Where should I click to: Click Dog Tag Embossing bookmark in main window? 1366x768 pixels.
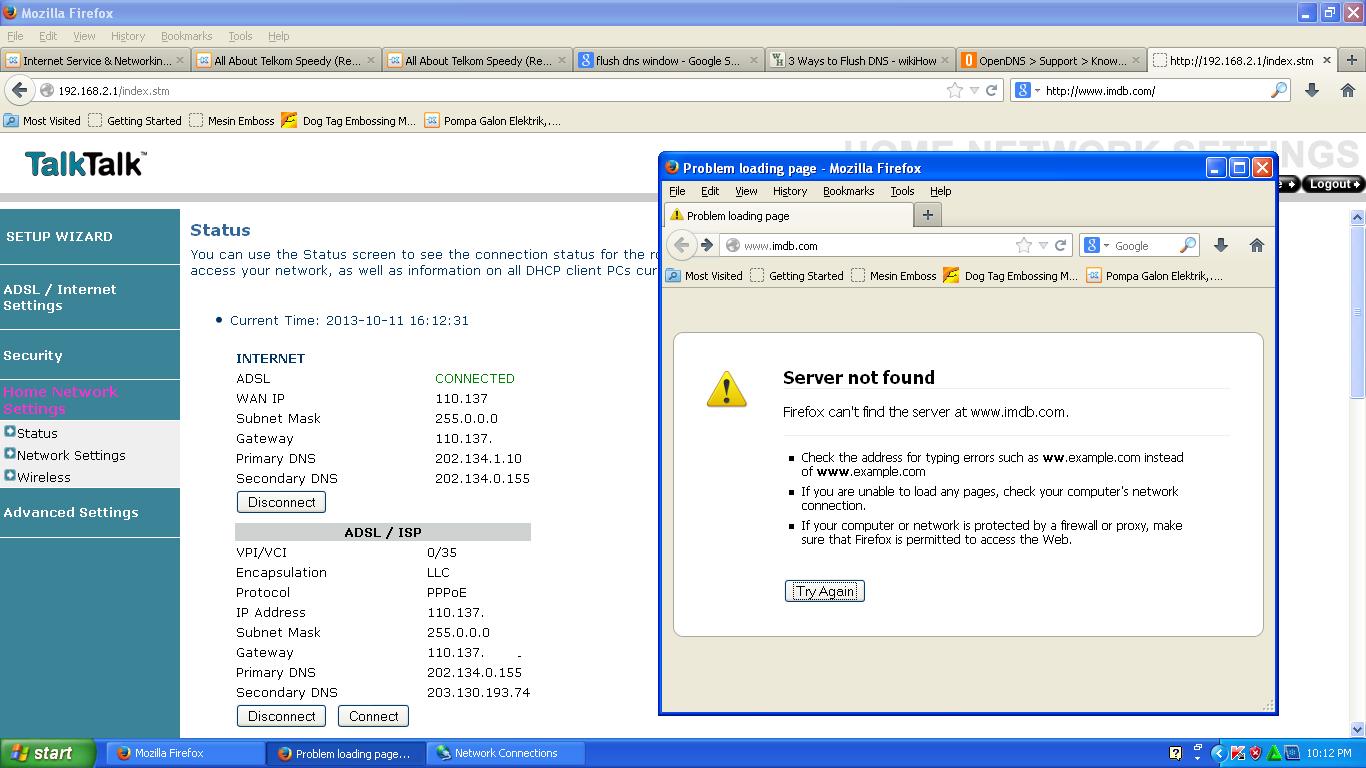click(x=349, y=120)
